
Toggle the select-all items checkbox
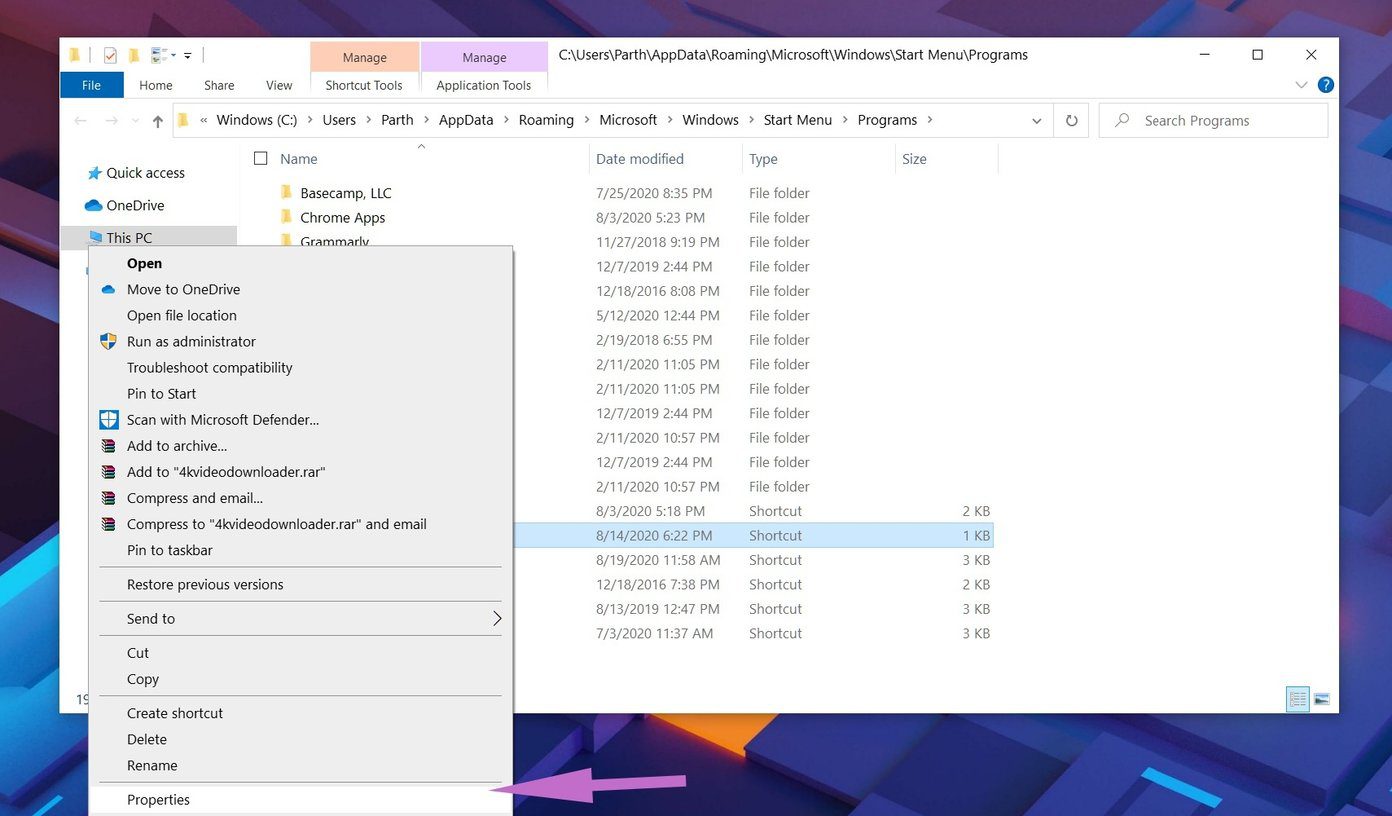tap(261, 158)
